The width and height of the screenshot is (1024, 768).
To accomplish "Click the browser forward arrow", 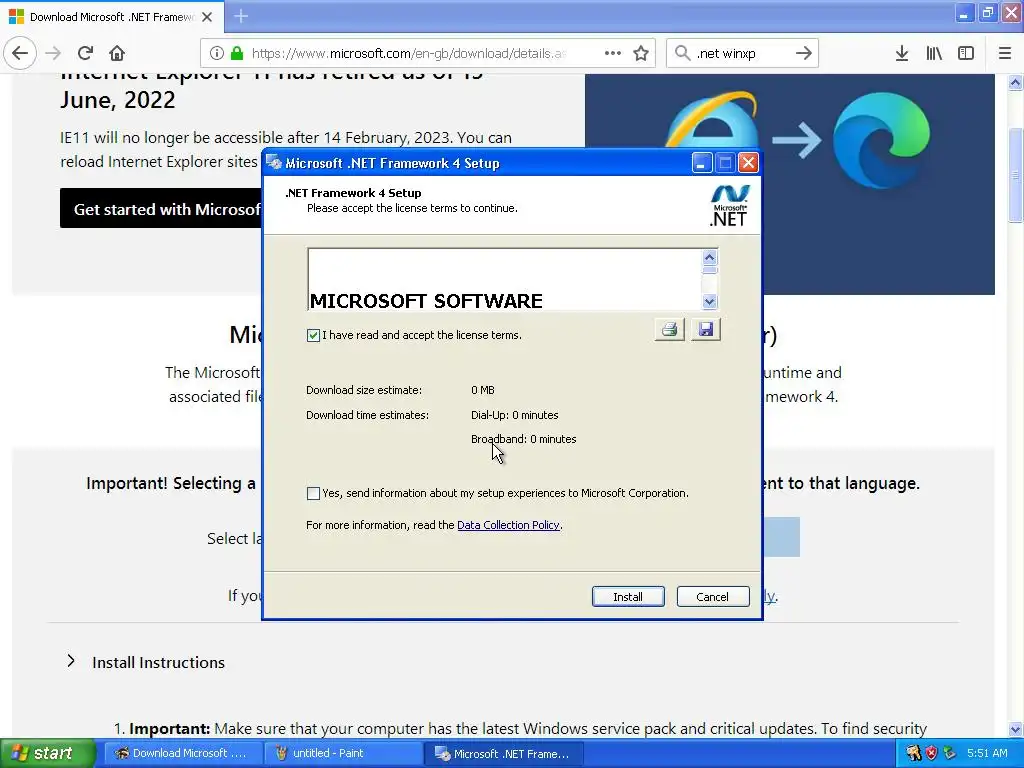I will pos(53,54).
